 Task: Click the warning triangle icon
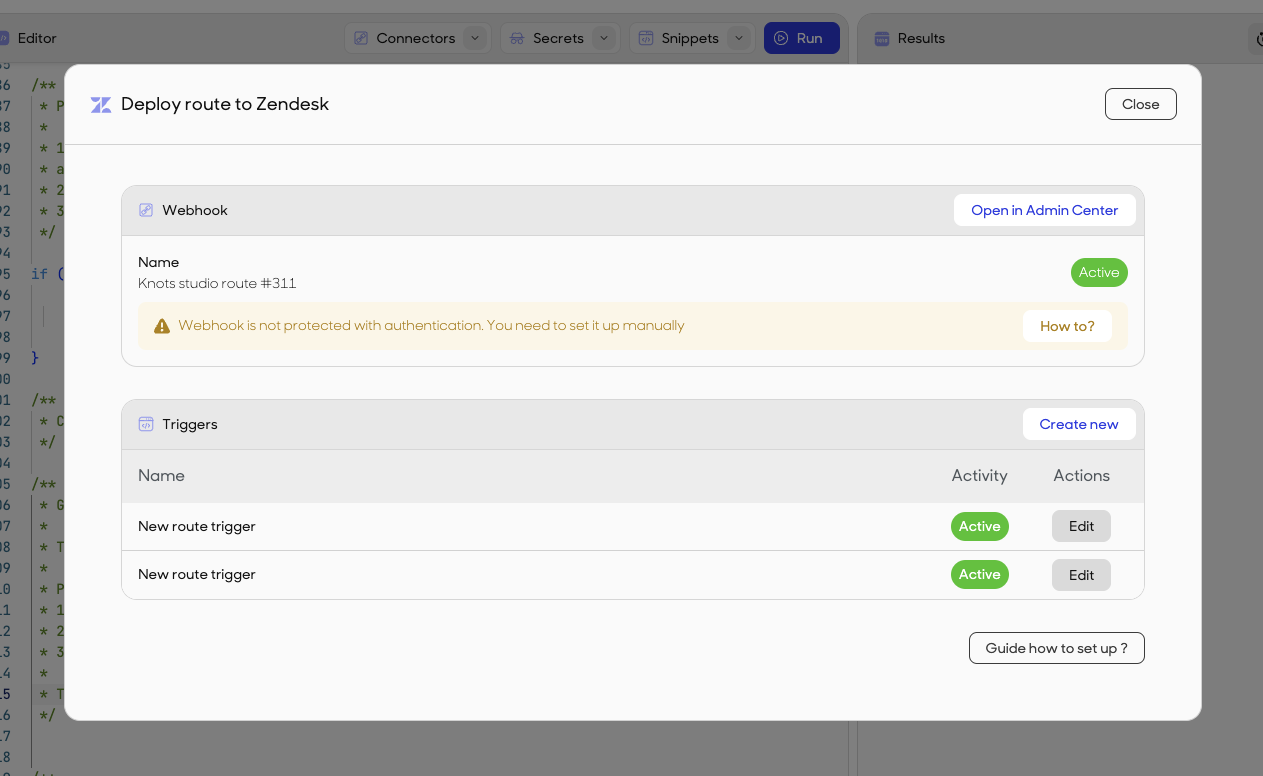click(x=162, y=326)
